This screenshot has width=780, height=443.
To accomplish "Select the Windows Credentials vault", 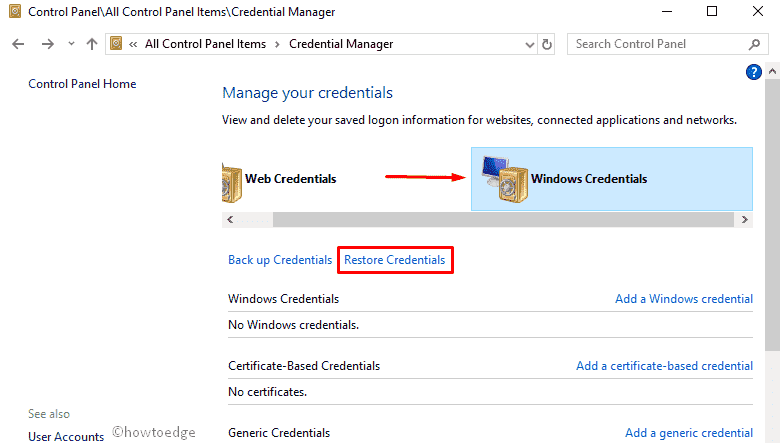I will click(x=611, y=179).
